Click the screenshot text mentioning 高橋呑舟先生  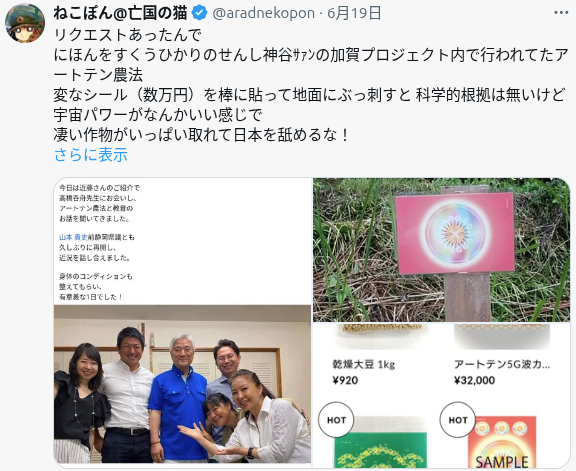(98, 198)
